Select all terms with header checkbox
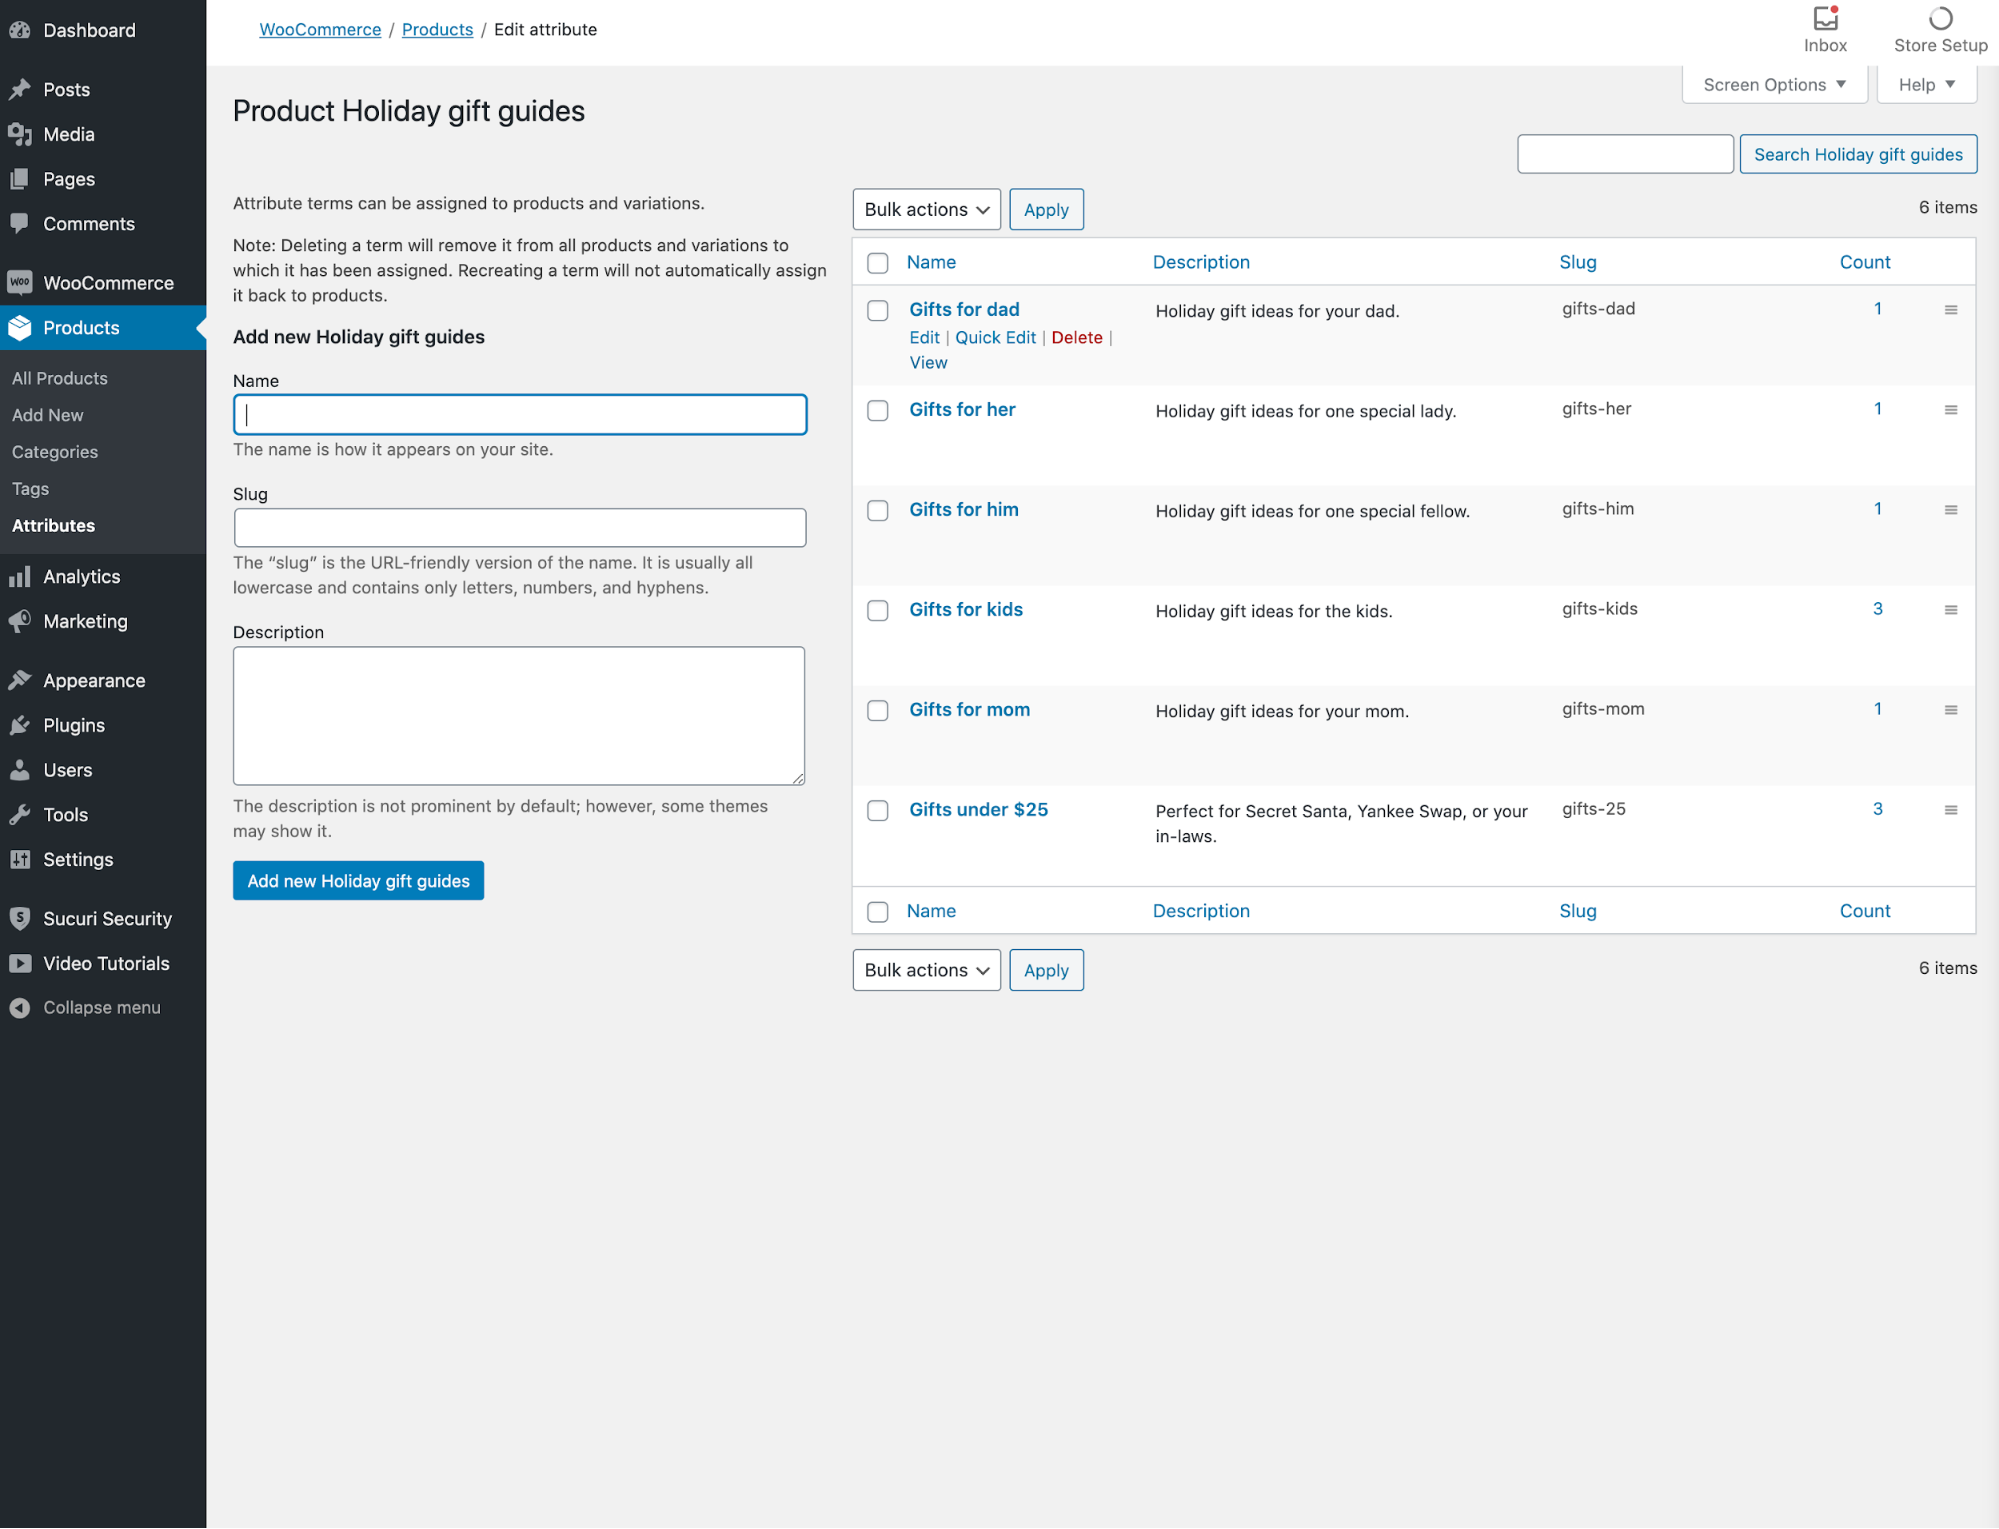1999x1529 pixels. [877, 262]
